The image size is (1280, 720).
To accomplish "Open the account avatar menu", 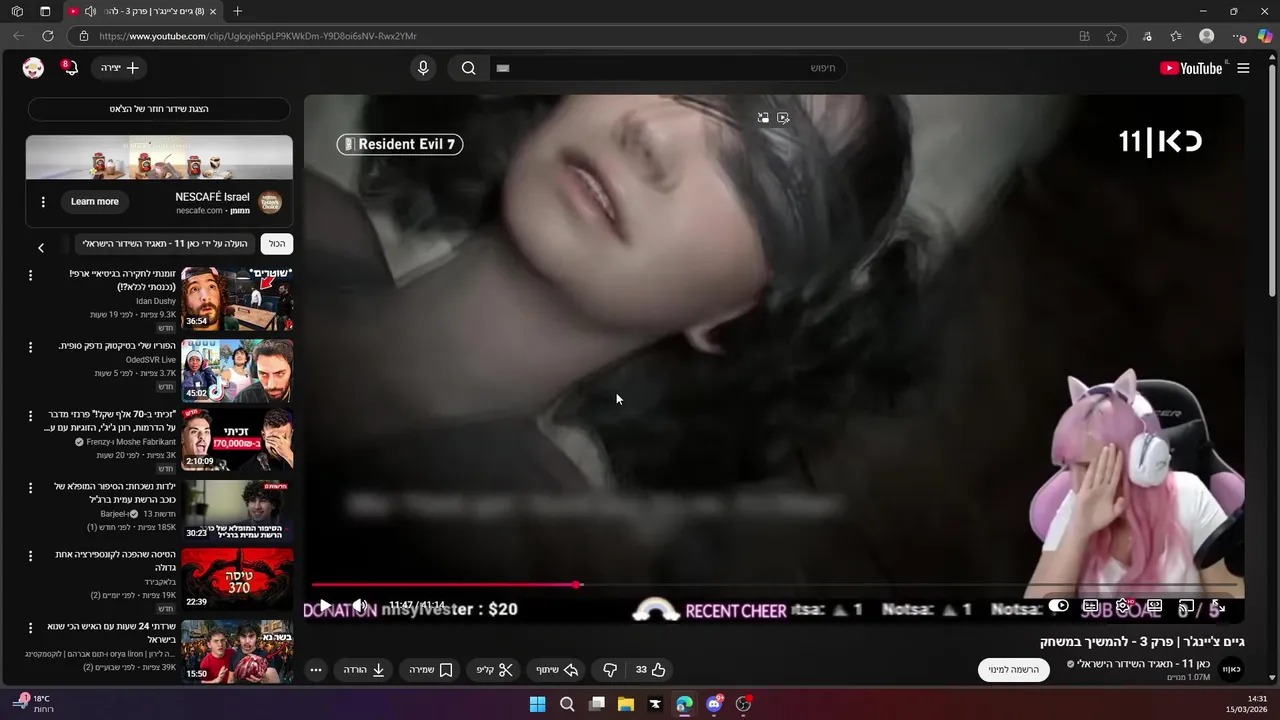I will tap(33, 68).
